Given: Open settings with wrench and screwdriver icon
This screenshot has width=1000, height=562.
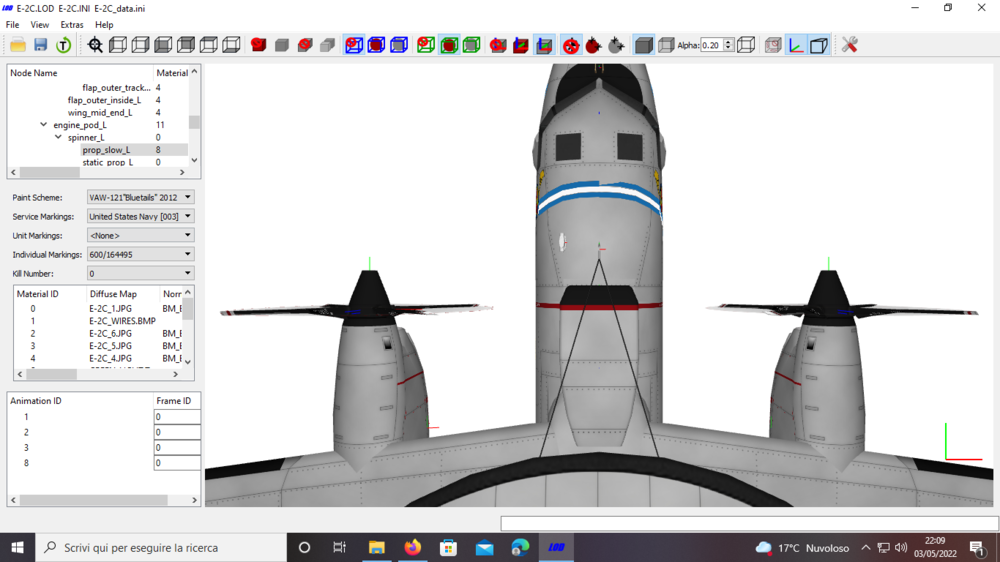Looking at the screenshot, I should (x=849, y=45).
